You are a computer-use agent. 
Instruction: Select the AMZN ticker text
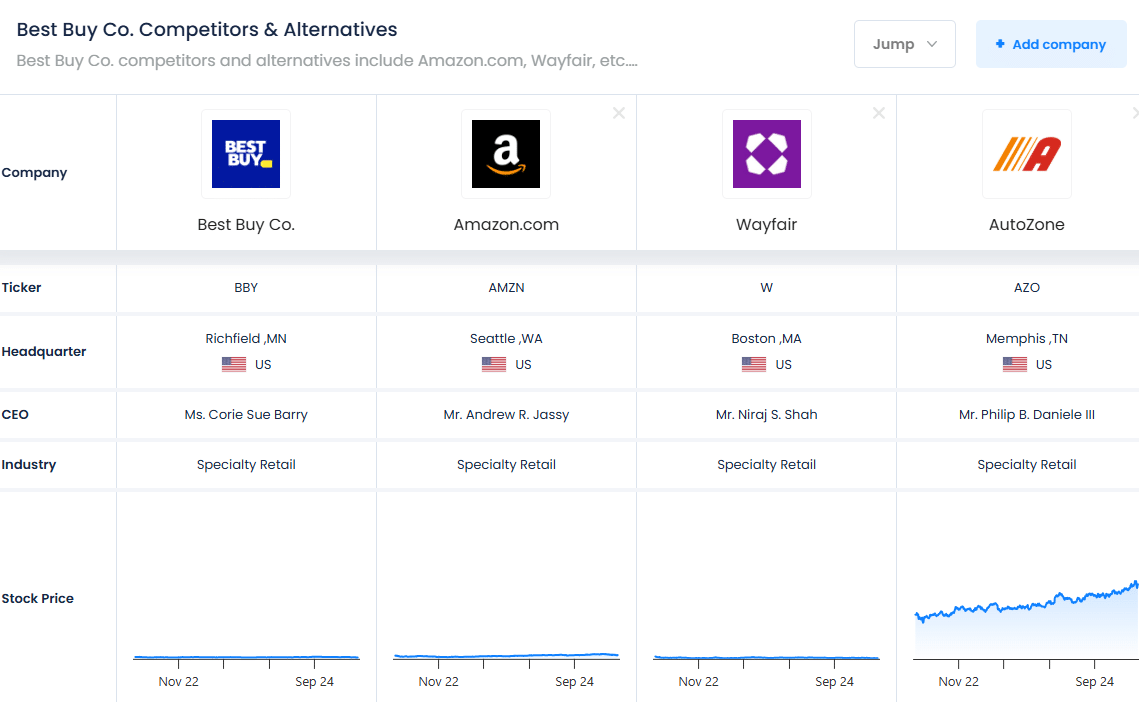[x=506, y=288]
